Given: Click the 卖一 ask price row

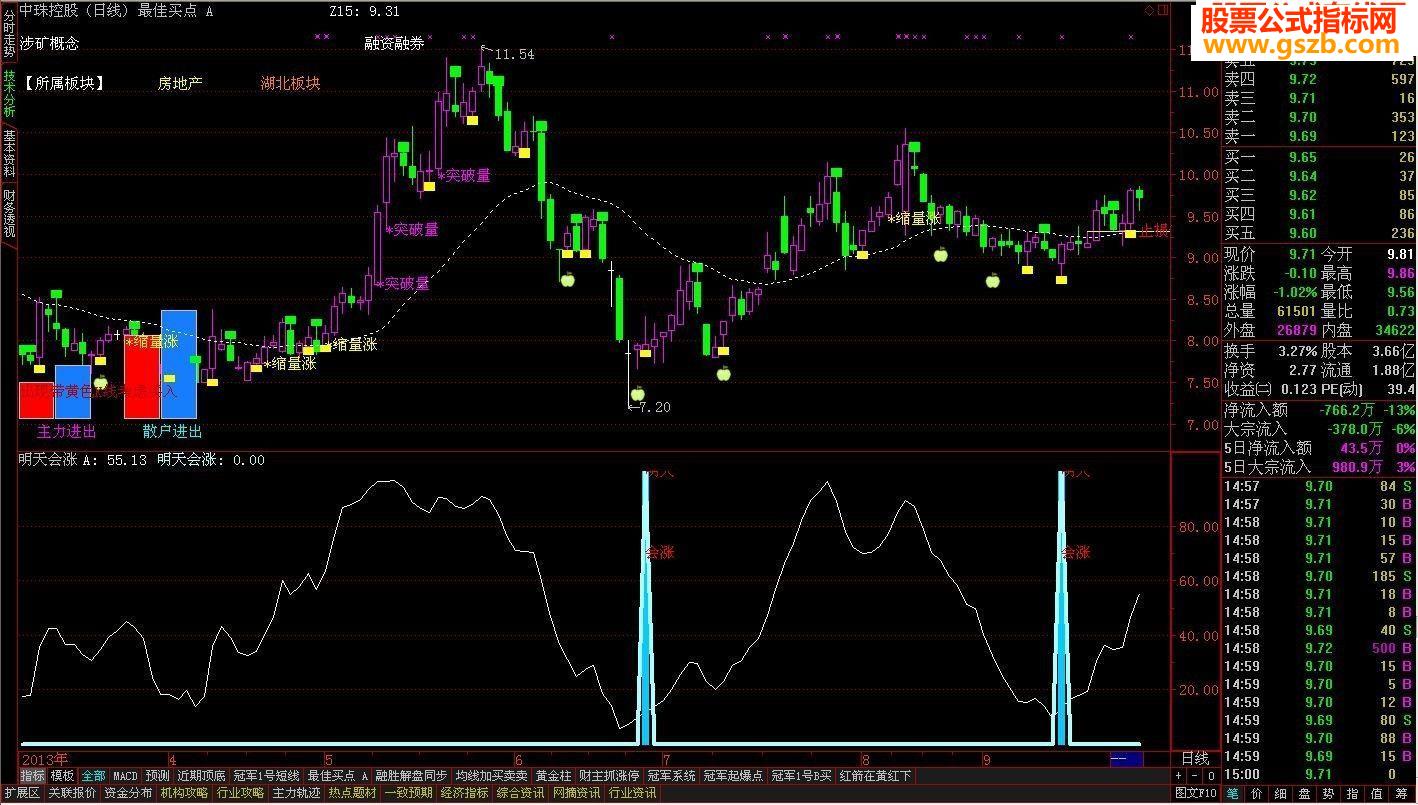Looking at the screenshot, I should tap(1320, 136).
